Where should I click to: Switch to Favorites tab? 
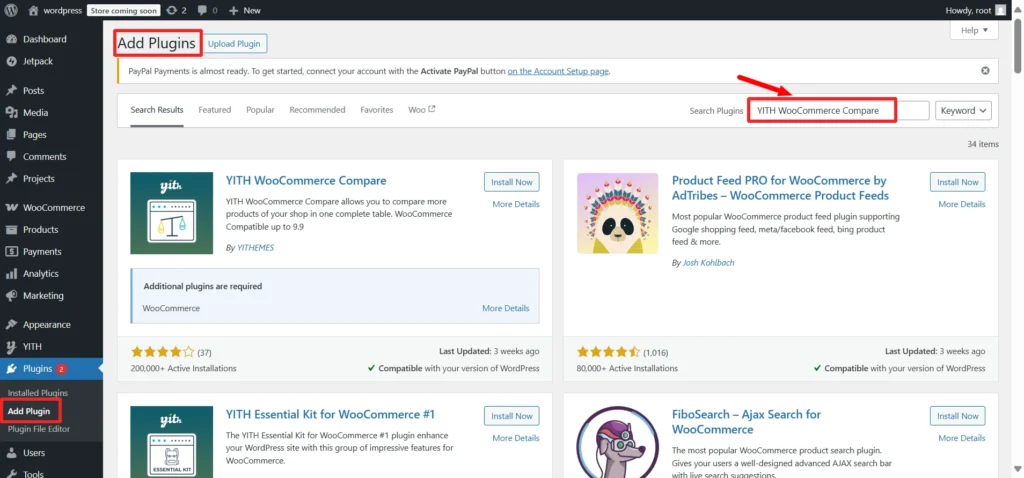coord(377,110)
